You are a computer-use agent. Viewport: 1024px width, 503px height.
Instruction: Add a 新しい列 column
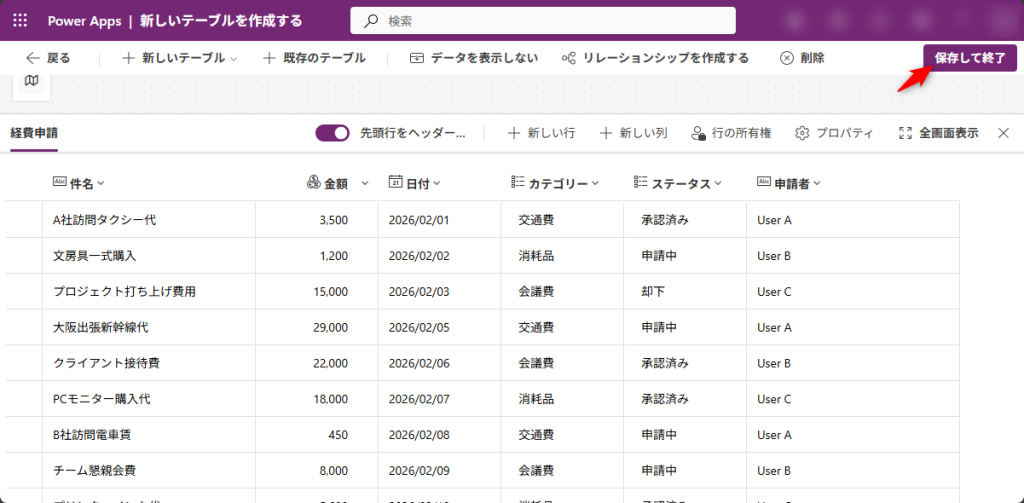[x=633, y=133]
